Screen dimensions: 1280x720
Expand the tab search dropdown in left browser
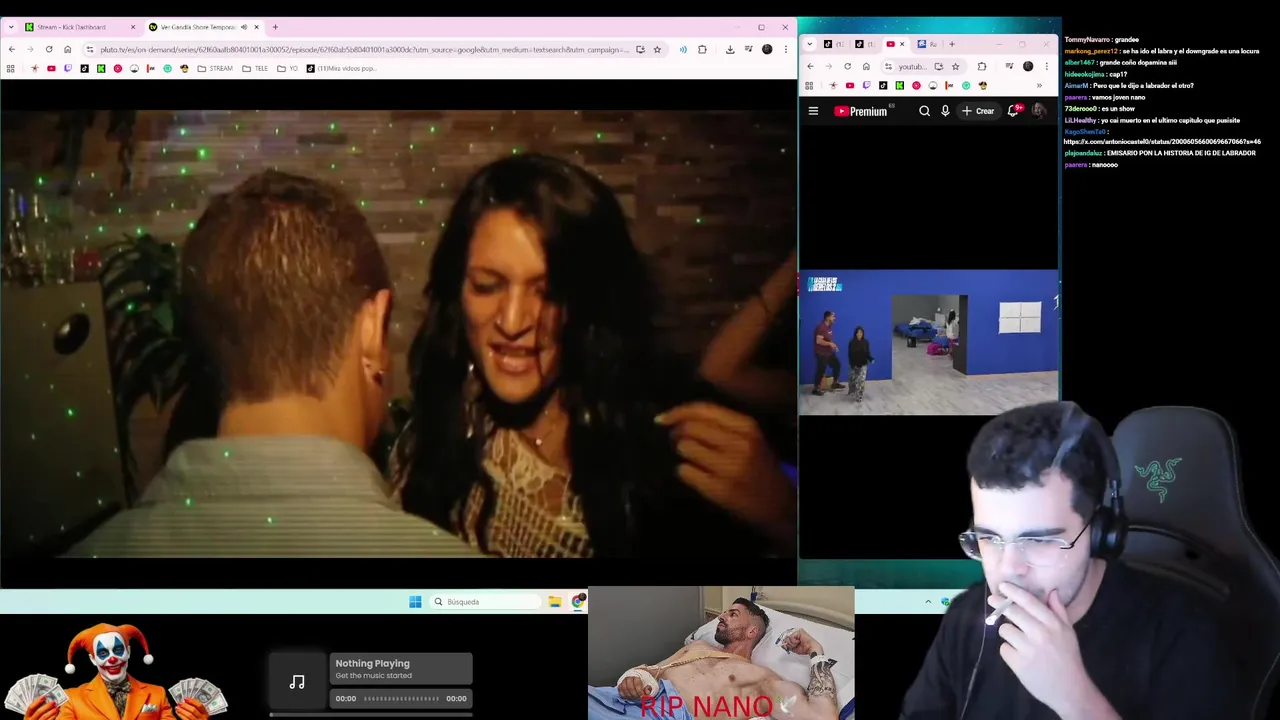[x=11, y=27]
